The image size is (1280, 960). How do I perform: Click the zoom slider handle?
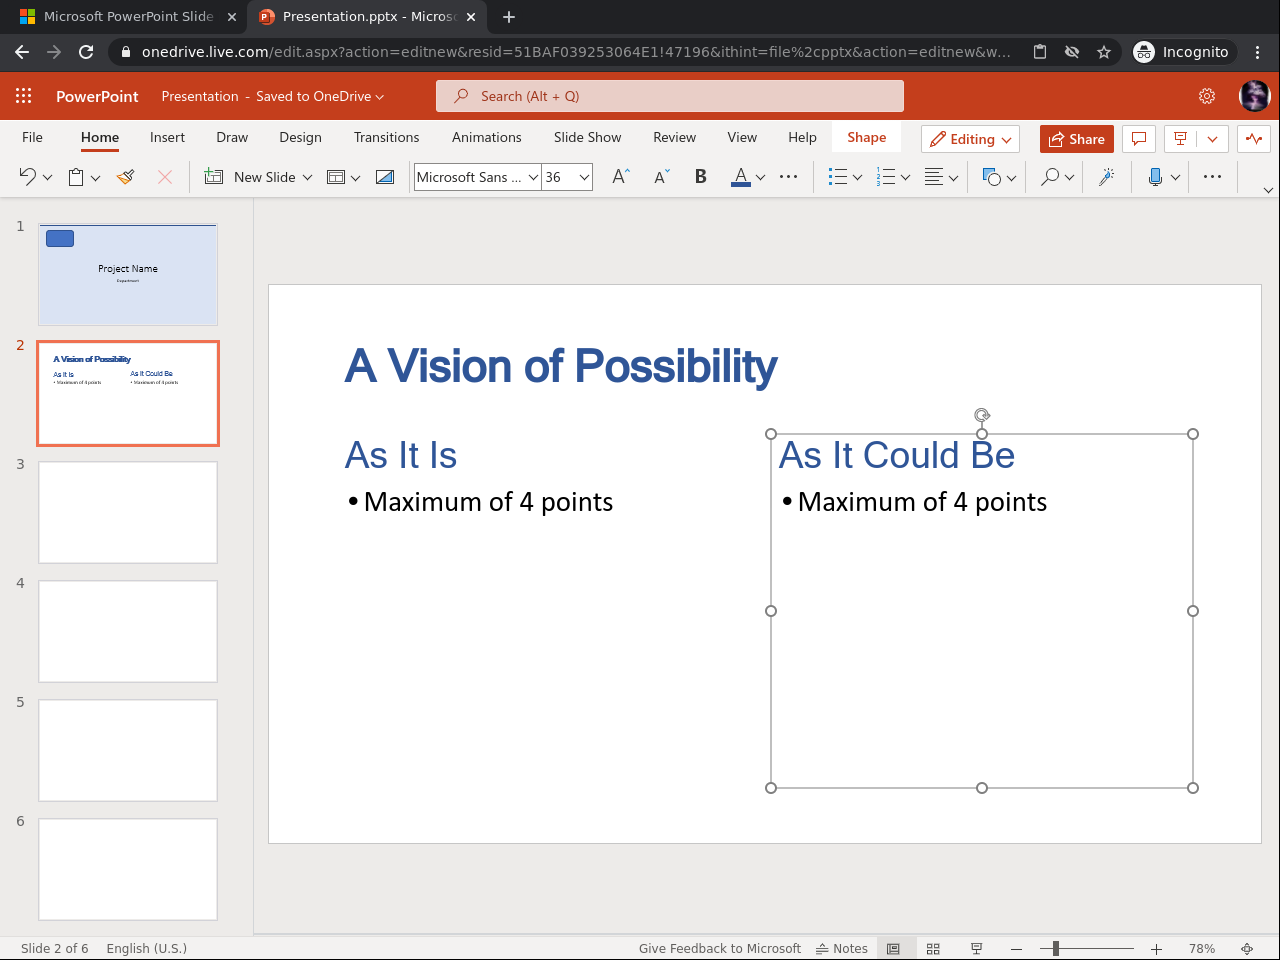click(1055, 948)
